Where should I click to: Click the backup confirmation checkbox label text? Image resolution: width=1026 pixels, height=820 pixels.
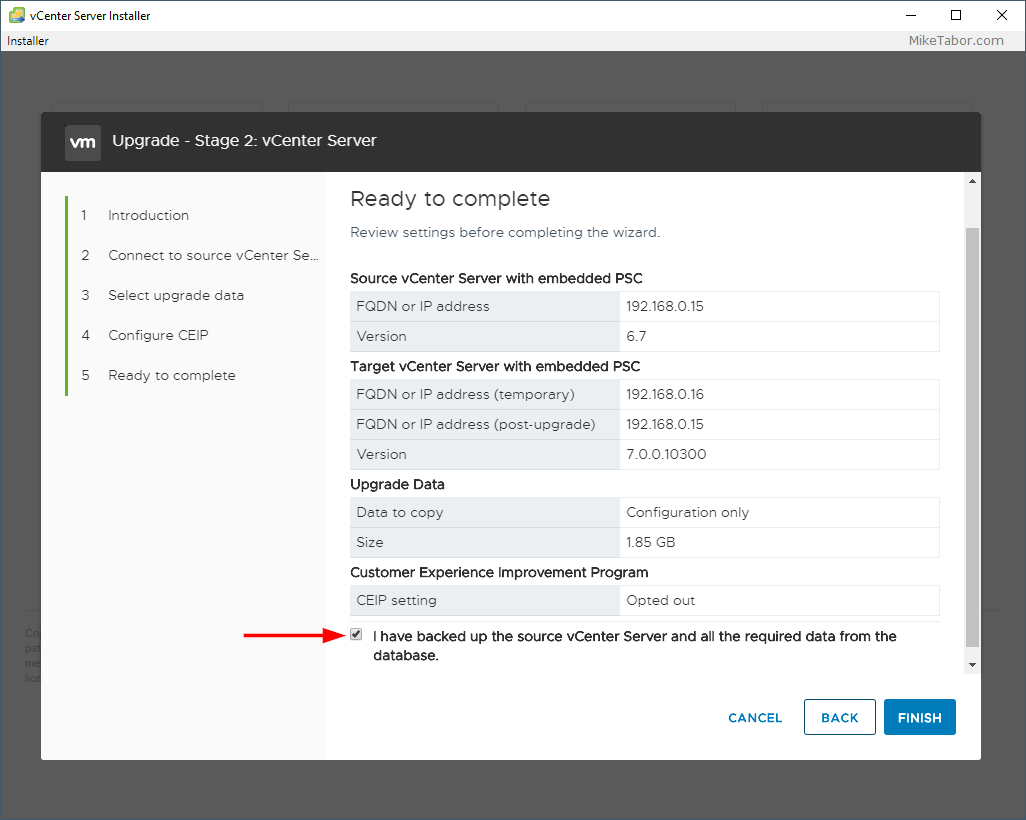coord(635,645)
